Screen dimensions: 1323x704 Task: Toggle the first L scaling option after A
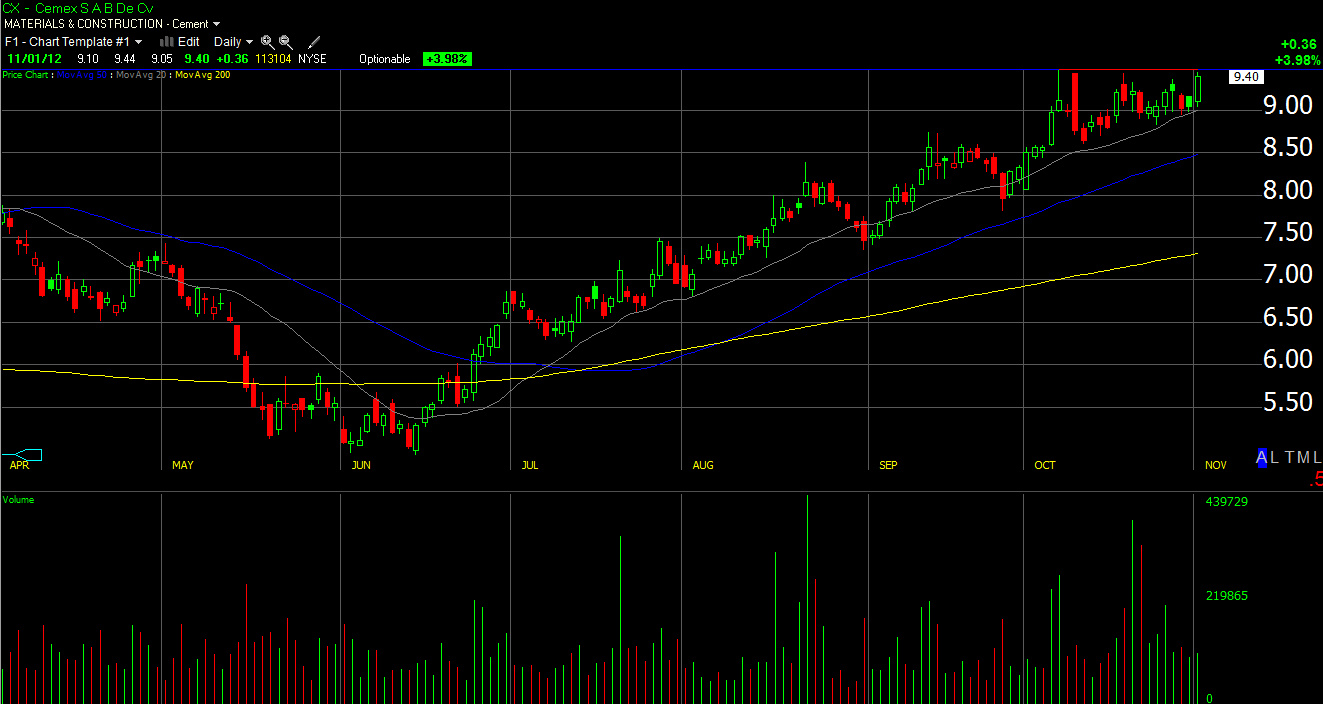pos(1276,457)
